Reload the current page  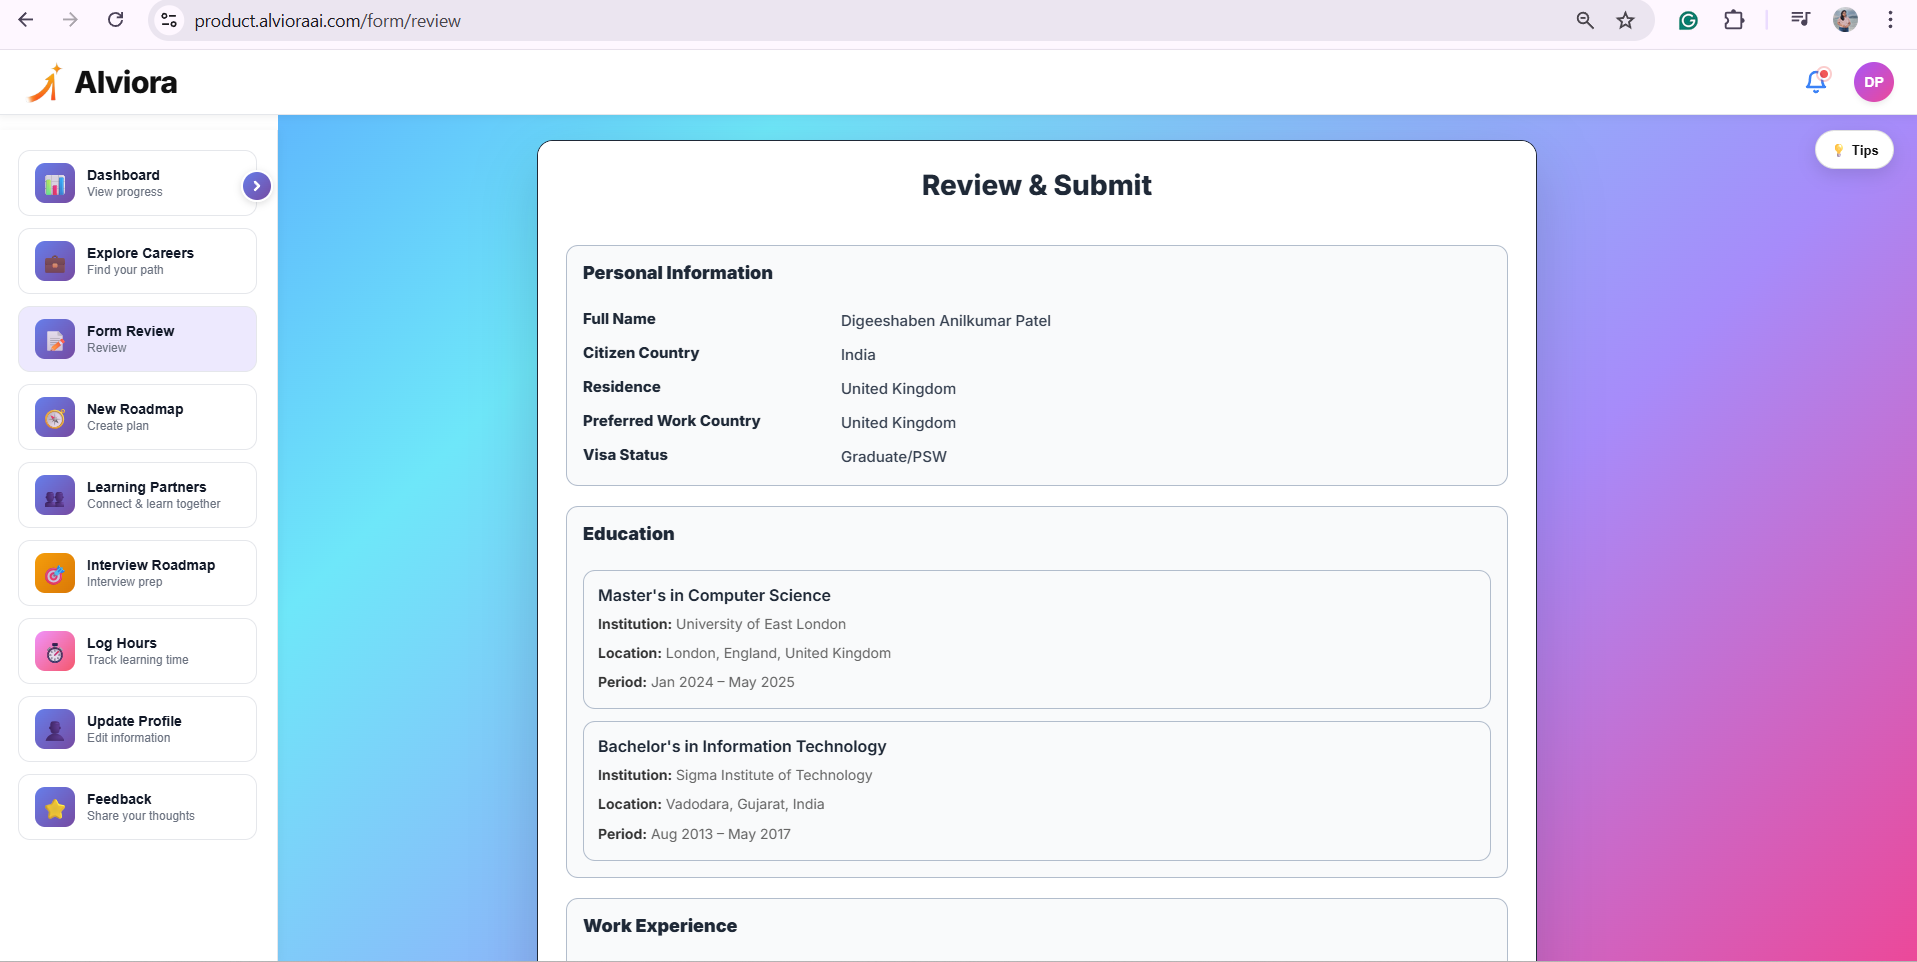[x=116, y=20]
